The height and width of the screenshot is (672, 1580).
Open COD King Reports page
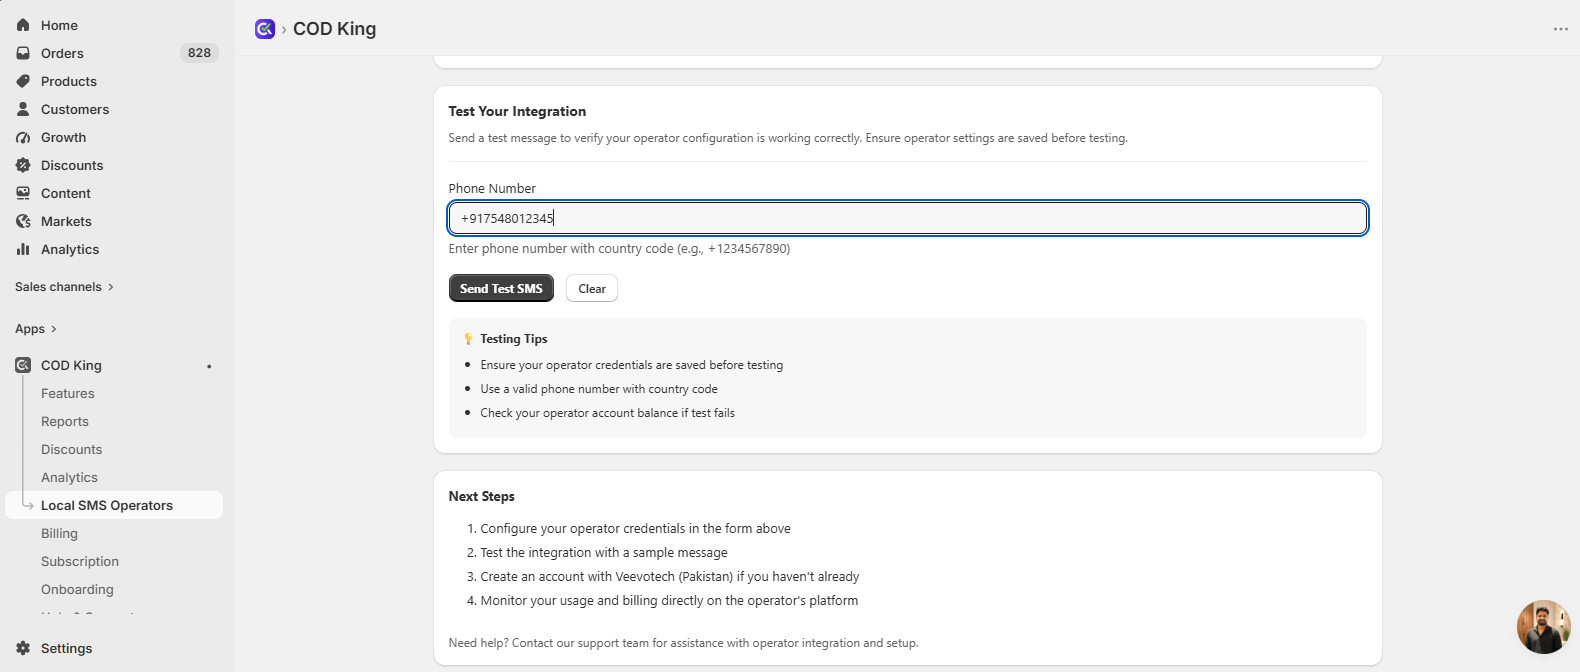coord(65,421)
